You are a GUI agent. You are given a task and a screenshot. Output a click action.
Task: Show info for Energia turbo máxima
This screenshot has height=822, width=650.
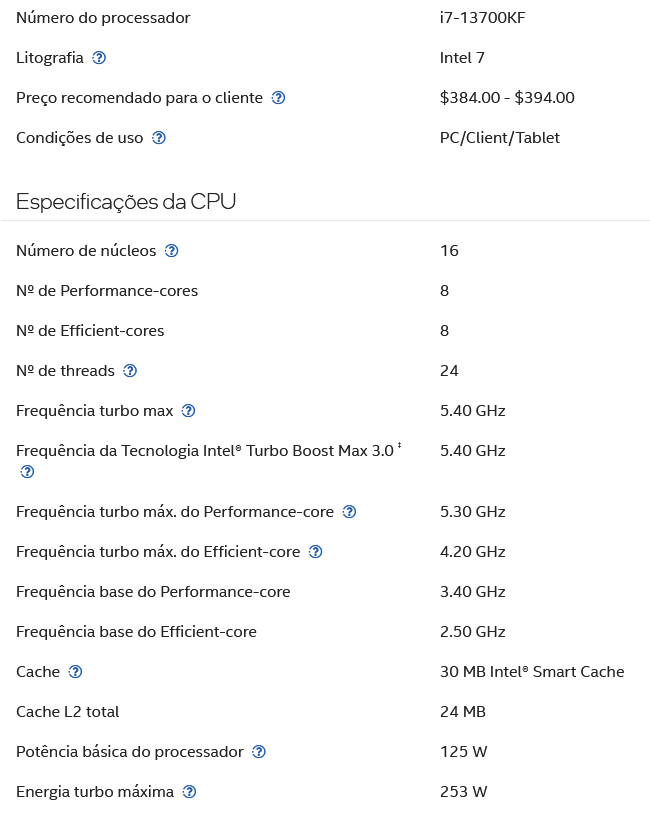point(189,792)
